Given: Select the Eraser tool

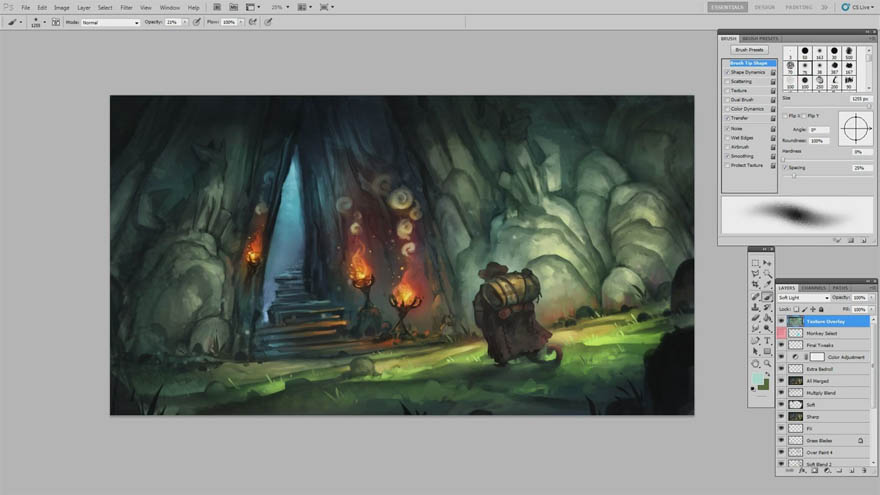Looking at the screenshot, I should click(x=755, y=319).
